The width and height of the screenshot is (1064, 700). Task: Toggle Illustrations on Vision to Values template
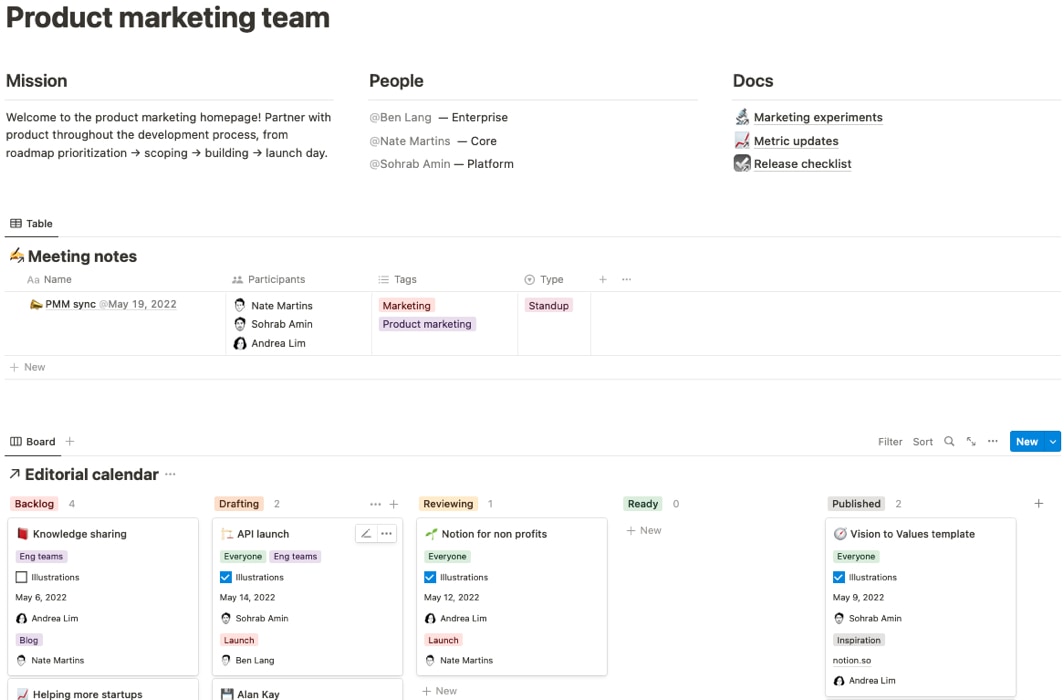click(838, 577)
